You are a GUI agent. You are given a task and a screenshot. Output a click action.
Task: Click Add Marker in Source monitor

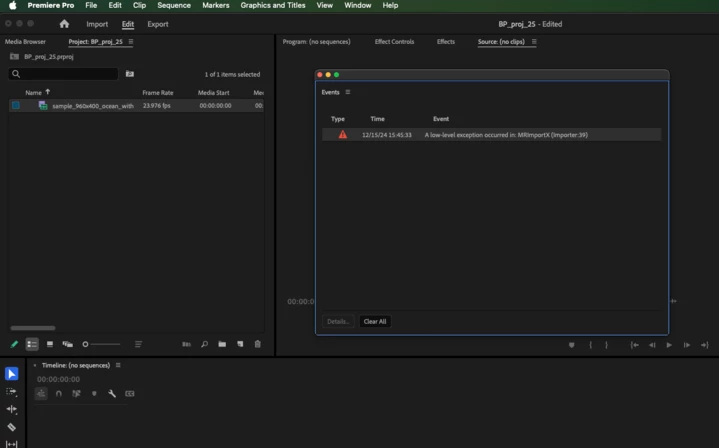point(571,345)
